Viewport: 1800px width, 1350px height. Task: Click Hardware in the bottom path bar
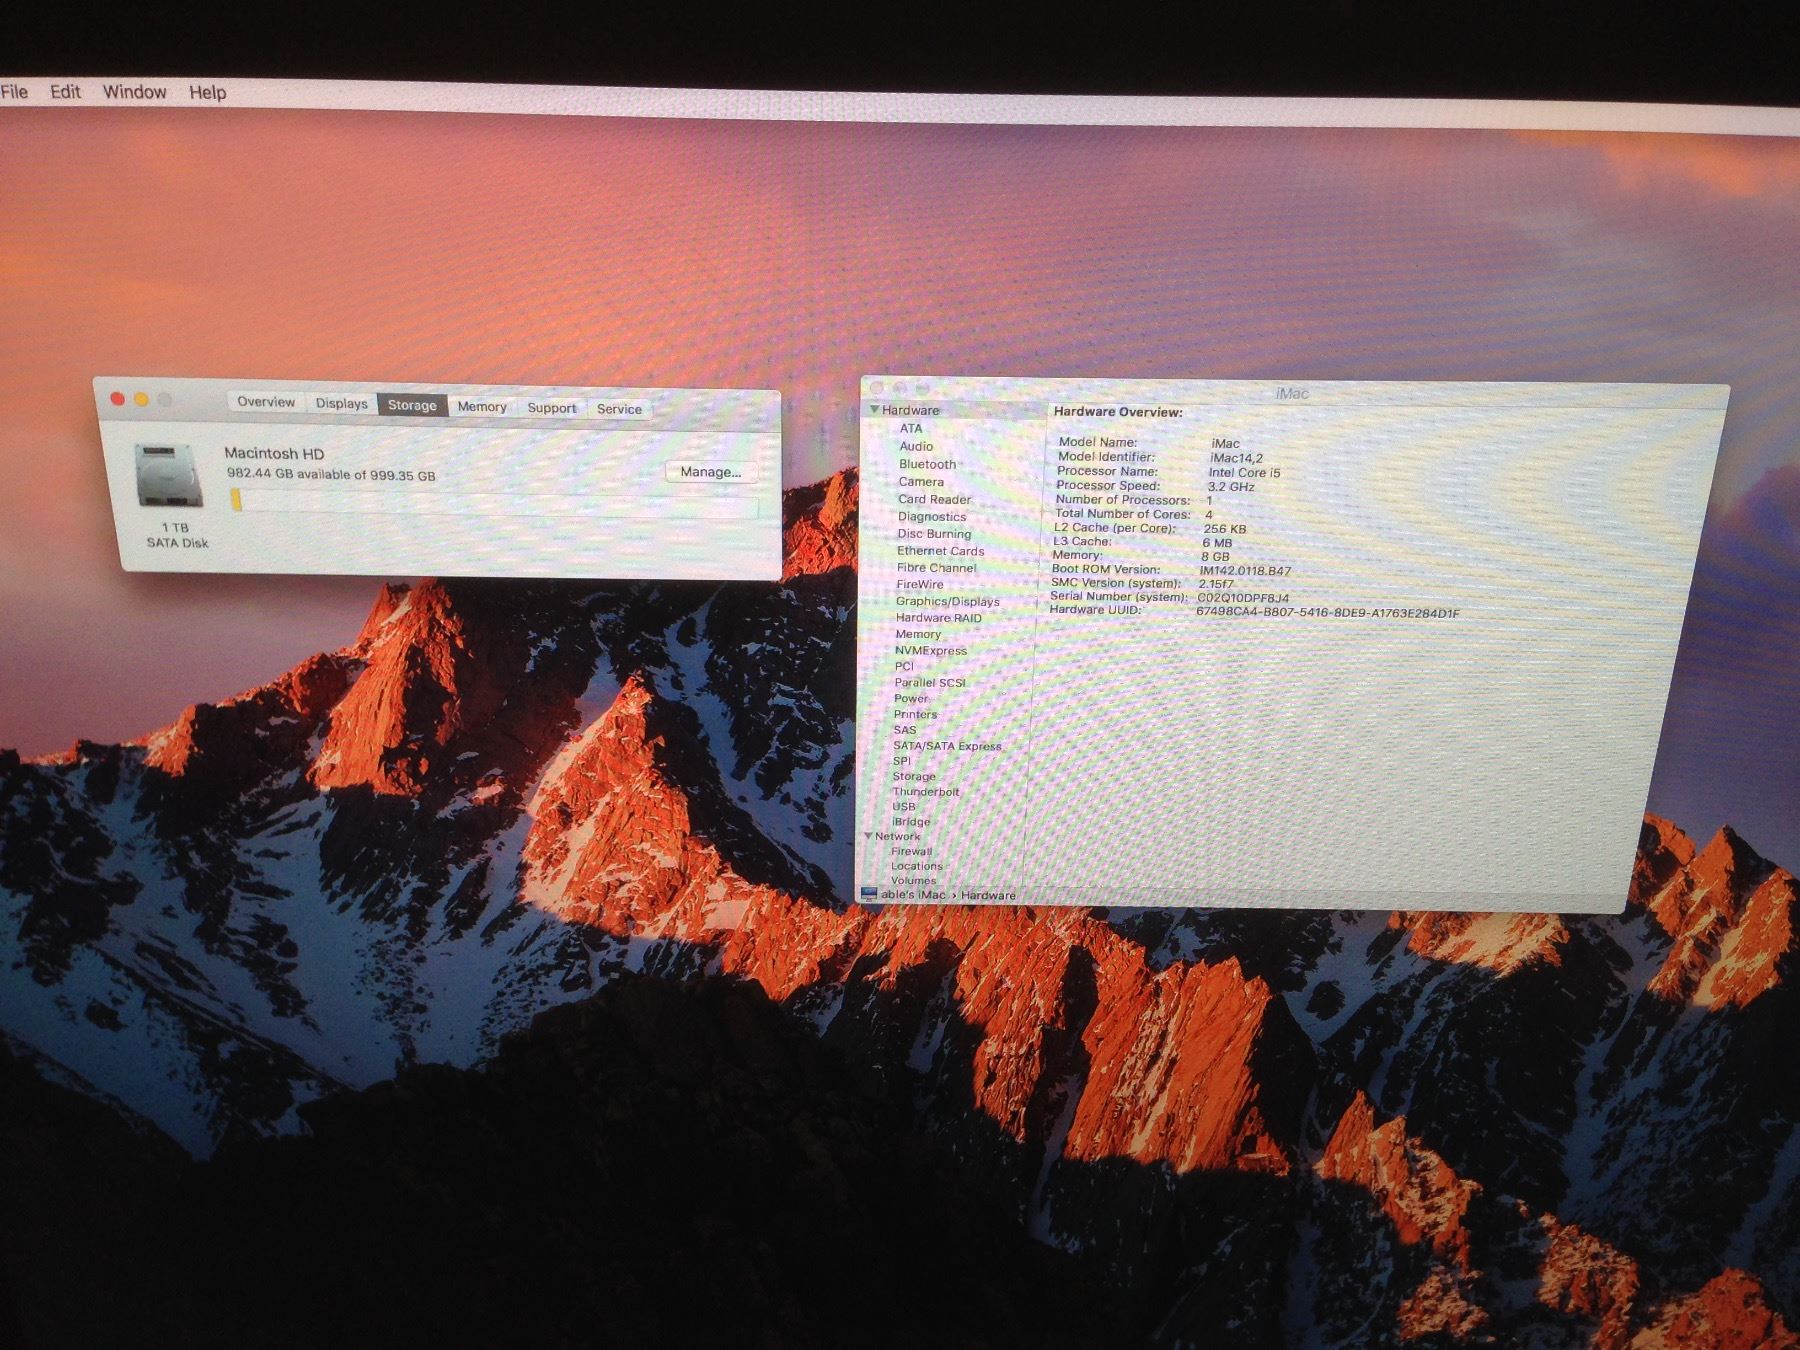(x=988, y=896)
